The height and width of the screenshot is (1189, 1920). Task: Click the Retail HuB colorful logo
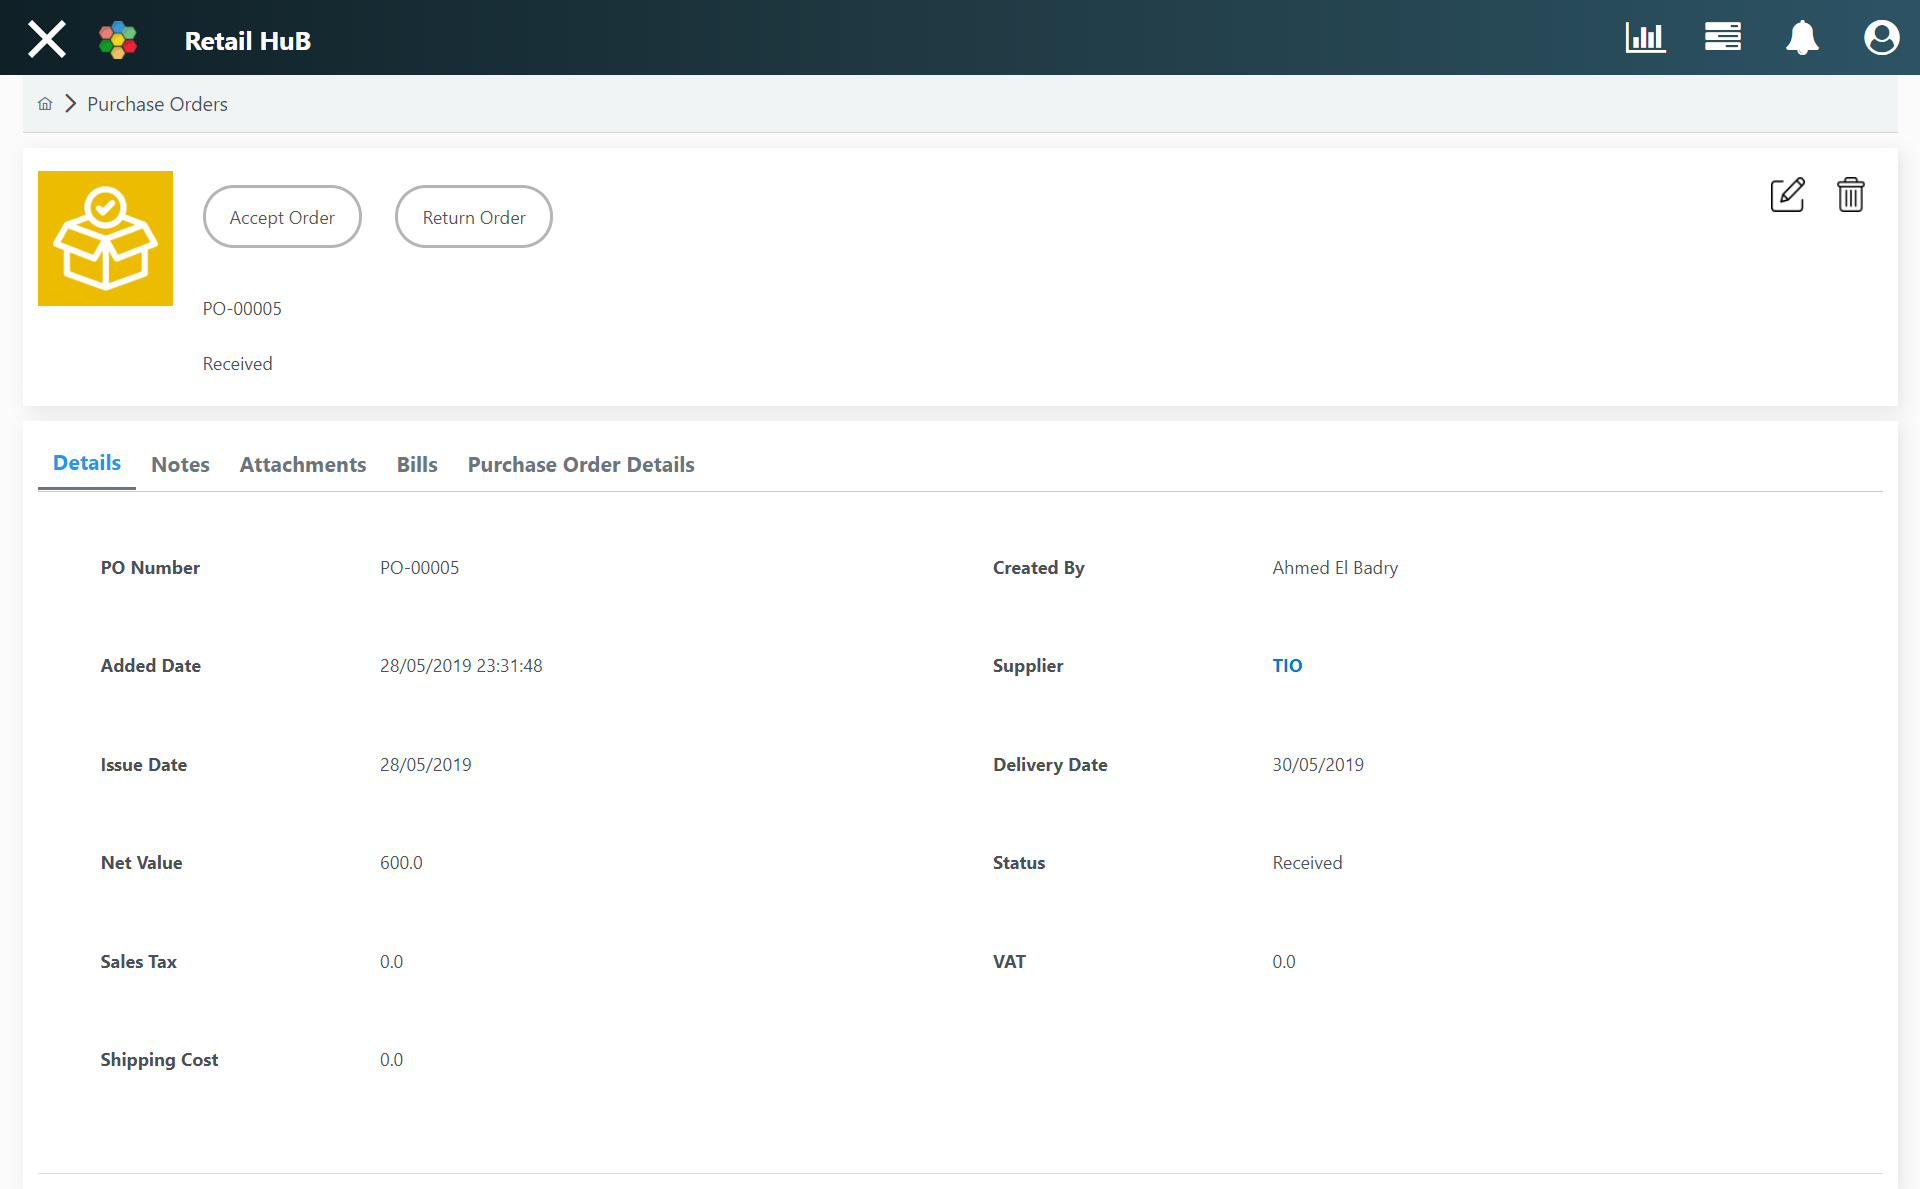coord(118,40)
